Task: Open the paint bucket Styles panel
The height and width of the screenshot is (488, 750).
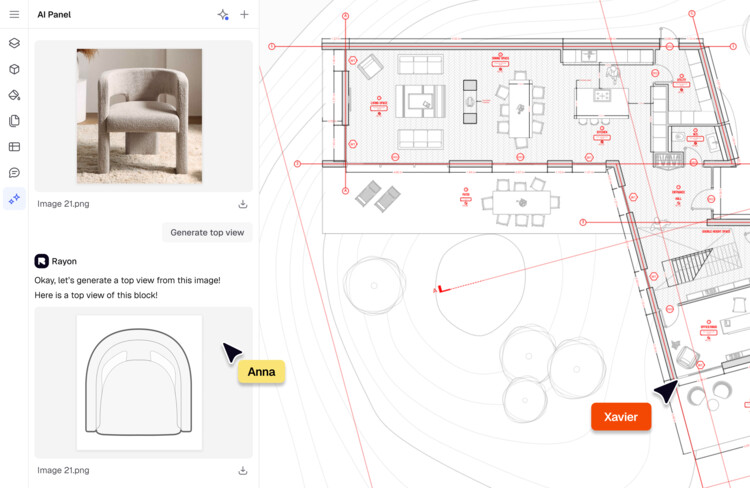Action: (x=14, y=95)
